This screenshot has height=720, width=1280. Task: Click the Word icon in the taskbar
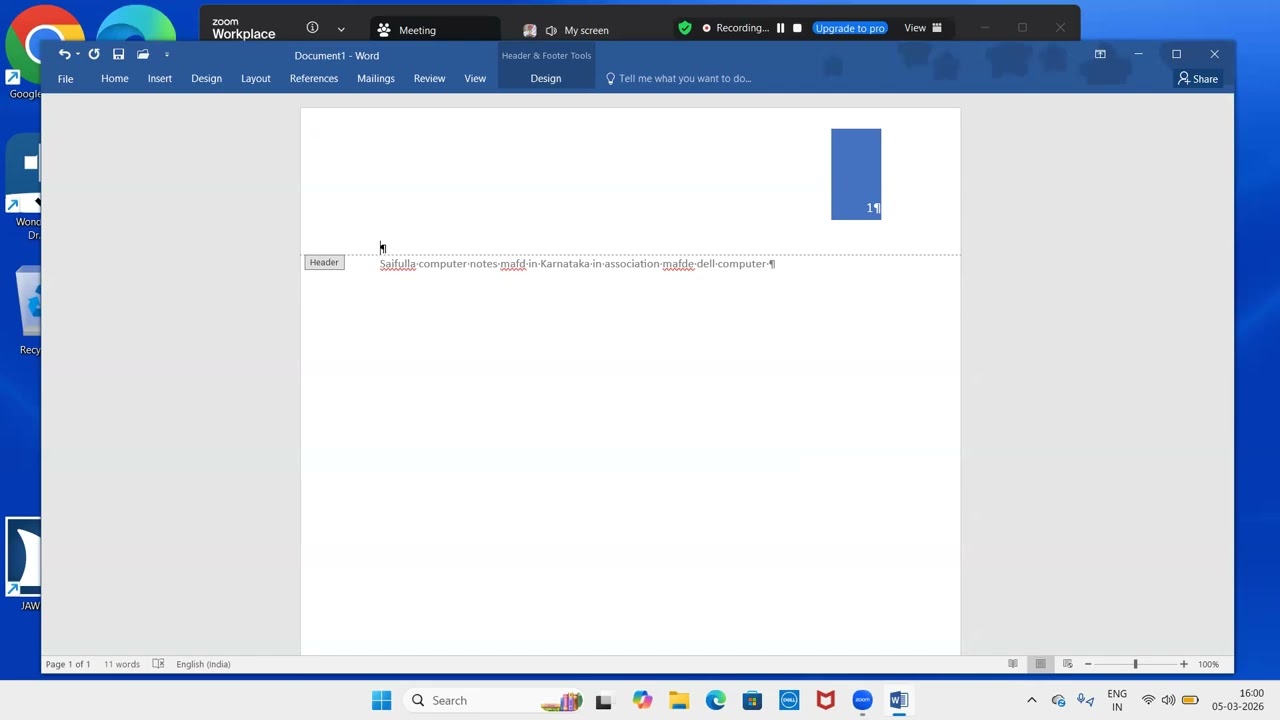(899, 701)
